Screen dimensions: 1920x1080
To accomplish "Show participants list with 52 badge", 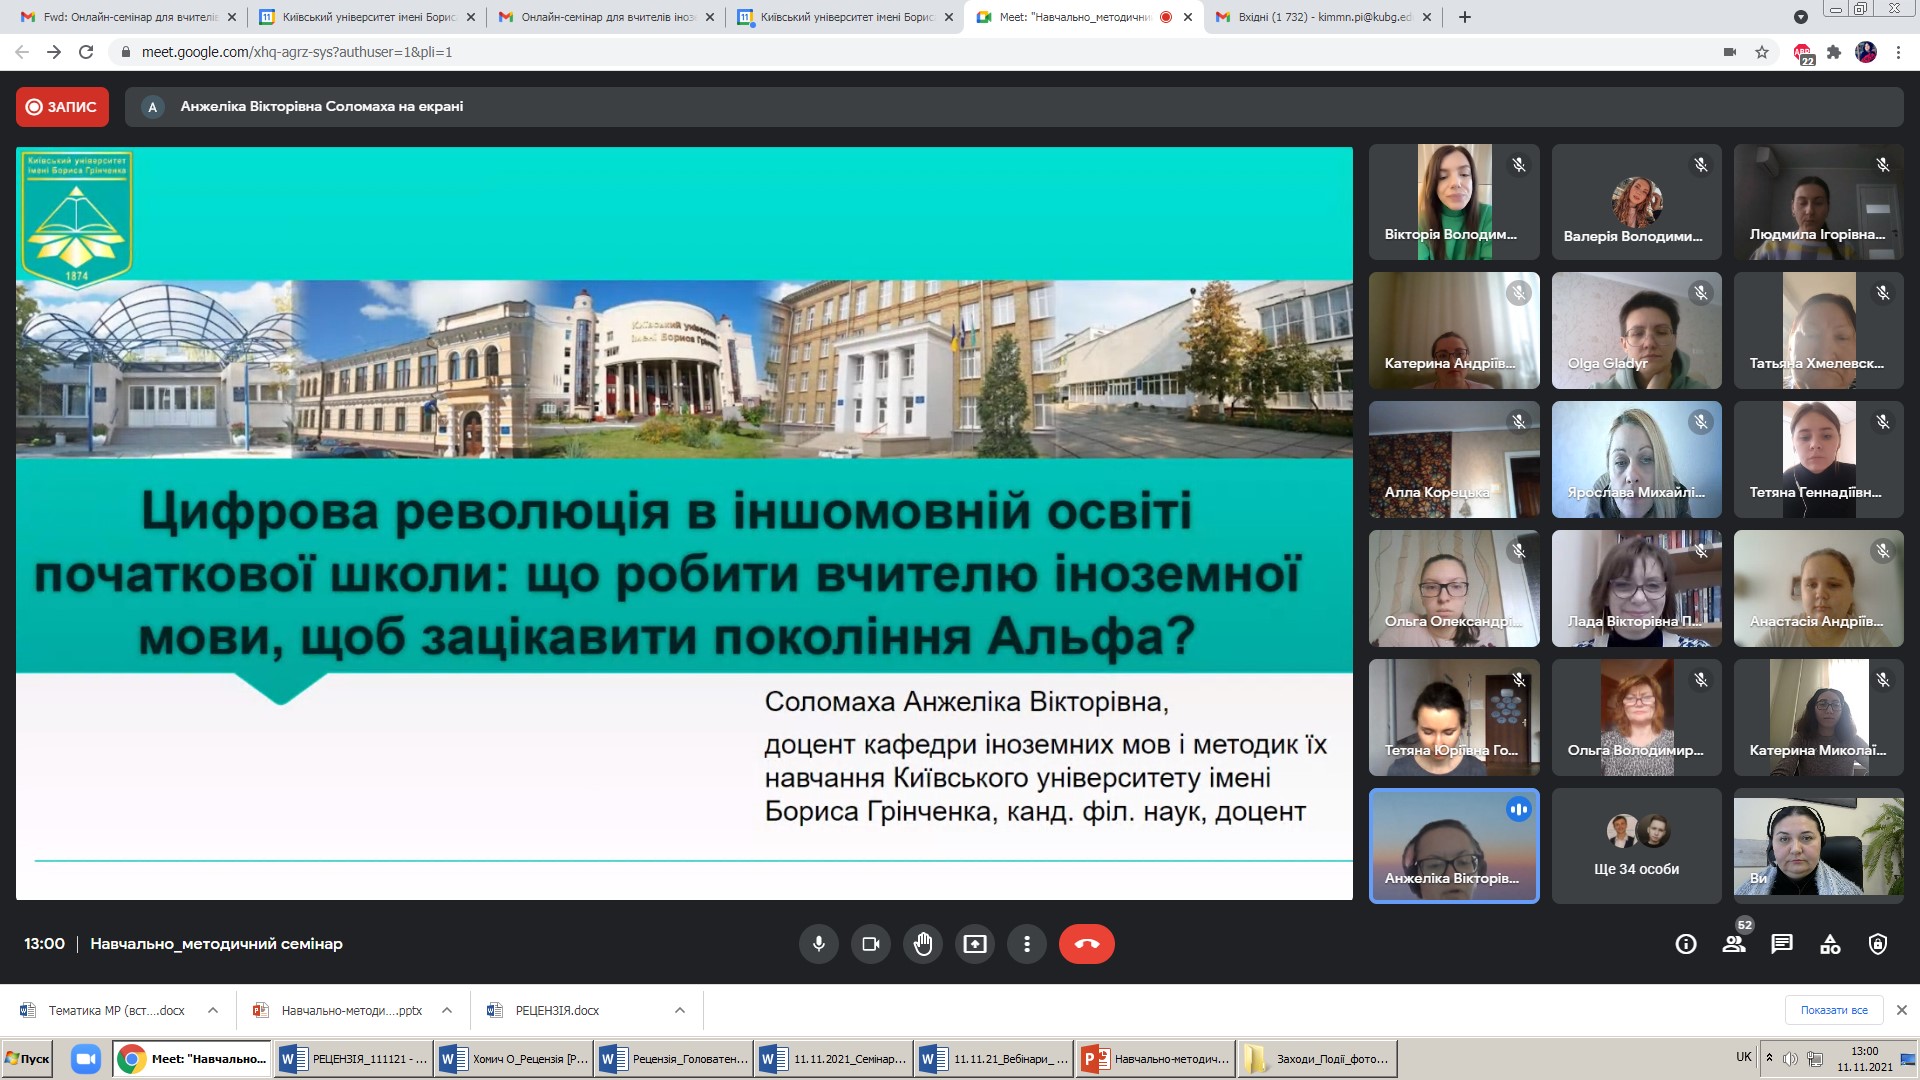I will 1734,944.
